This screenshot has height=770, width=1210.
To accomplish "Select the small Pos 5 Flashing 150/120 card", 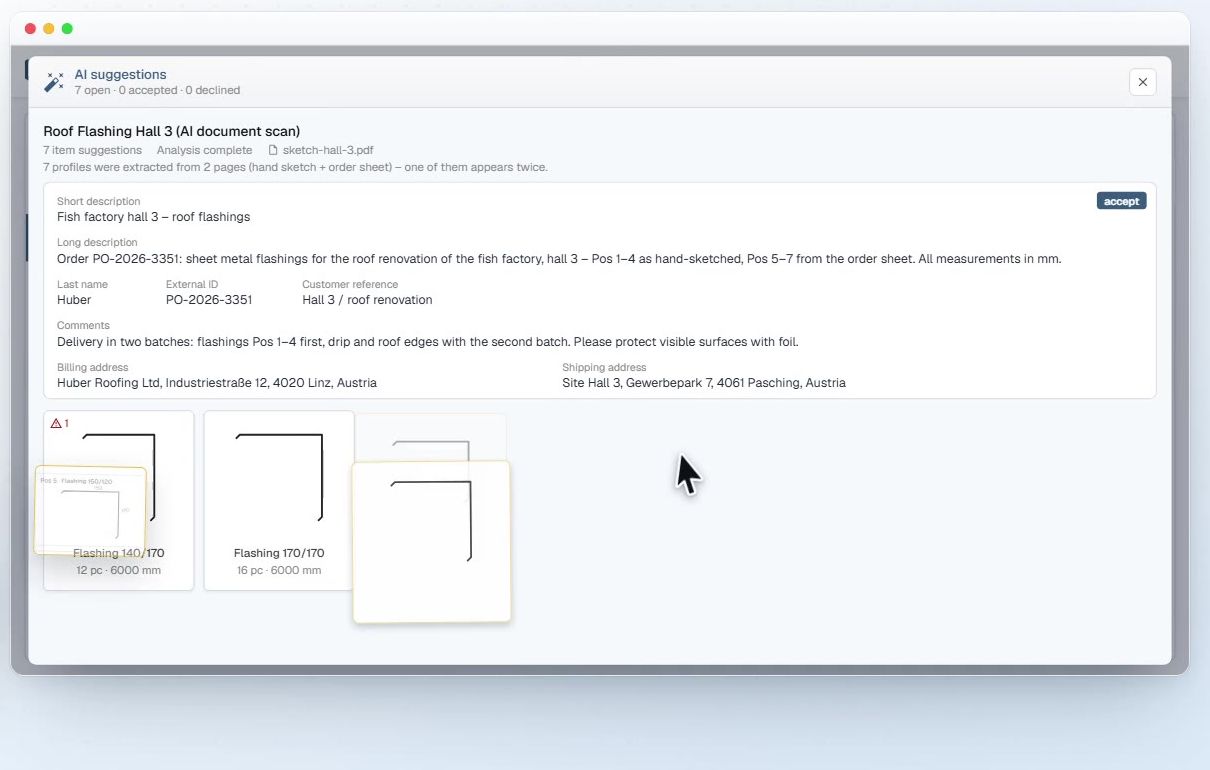I will [x=90, y=510].
